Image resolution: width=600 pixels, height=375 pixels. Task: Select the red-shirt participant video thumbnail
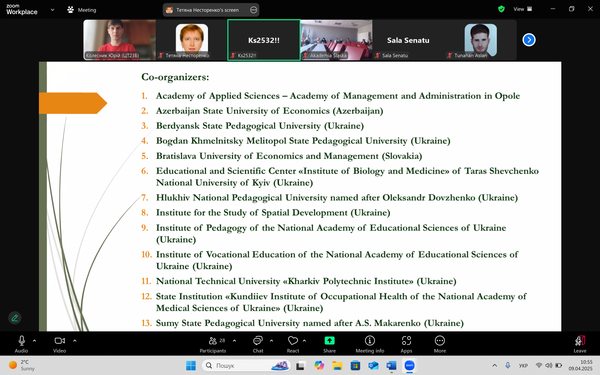tap(119, 40)
